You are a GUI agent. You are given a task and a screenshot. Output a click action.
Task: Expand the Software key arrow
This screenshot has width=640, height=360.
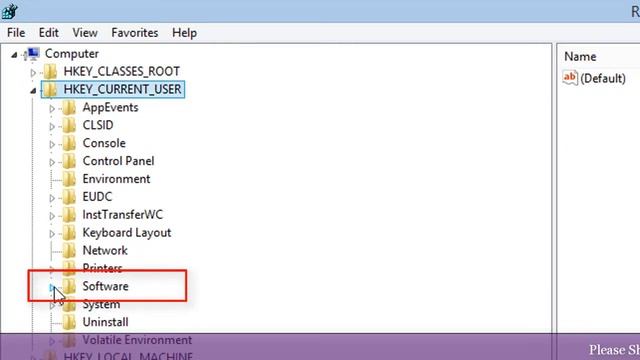[52, 288]
